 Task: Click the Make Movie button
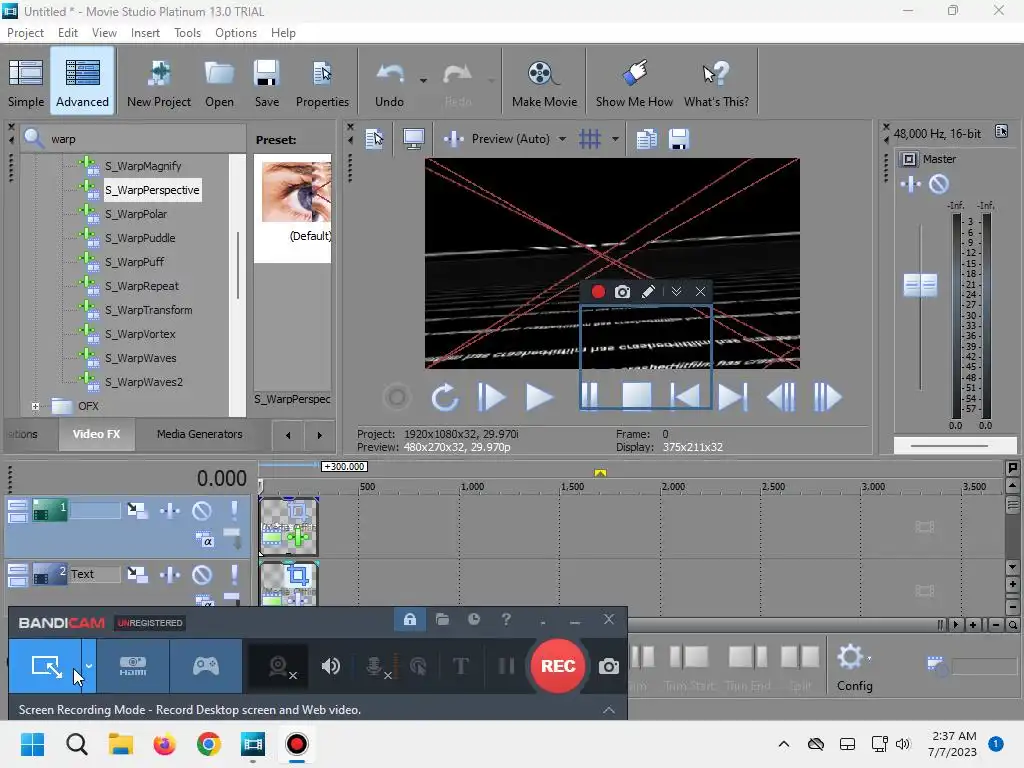pos(544,82)
